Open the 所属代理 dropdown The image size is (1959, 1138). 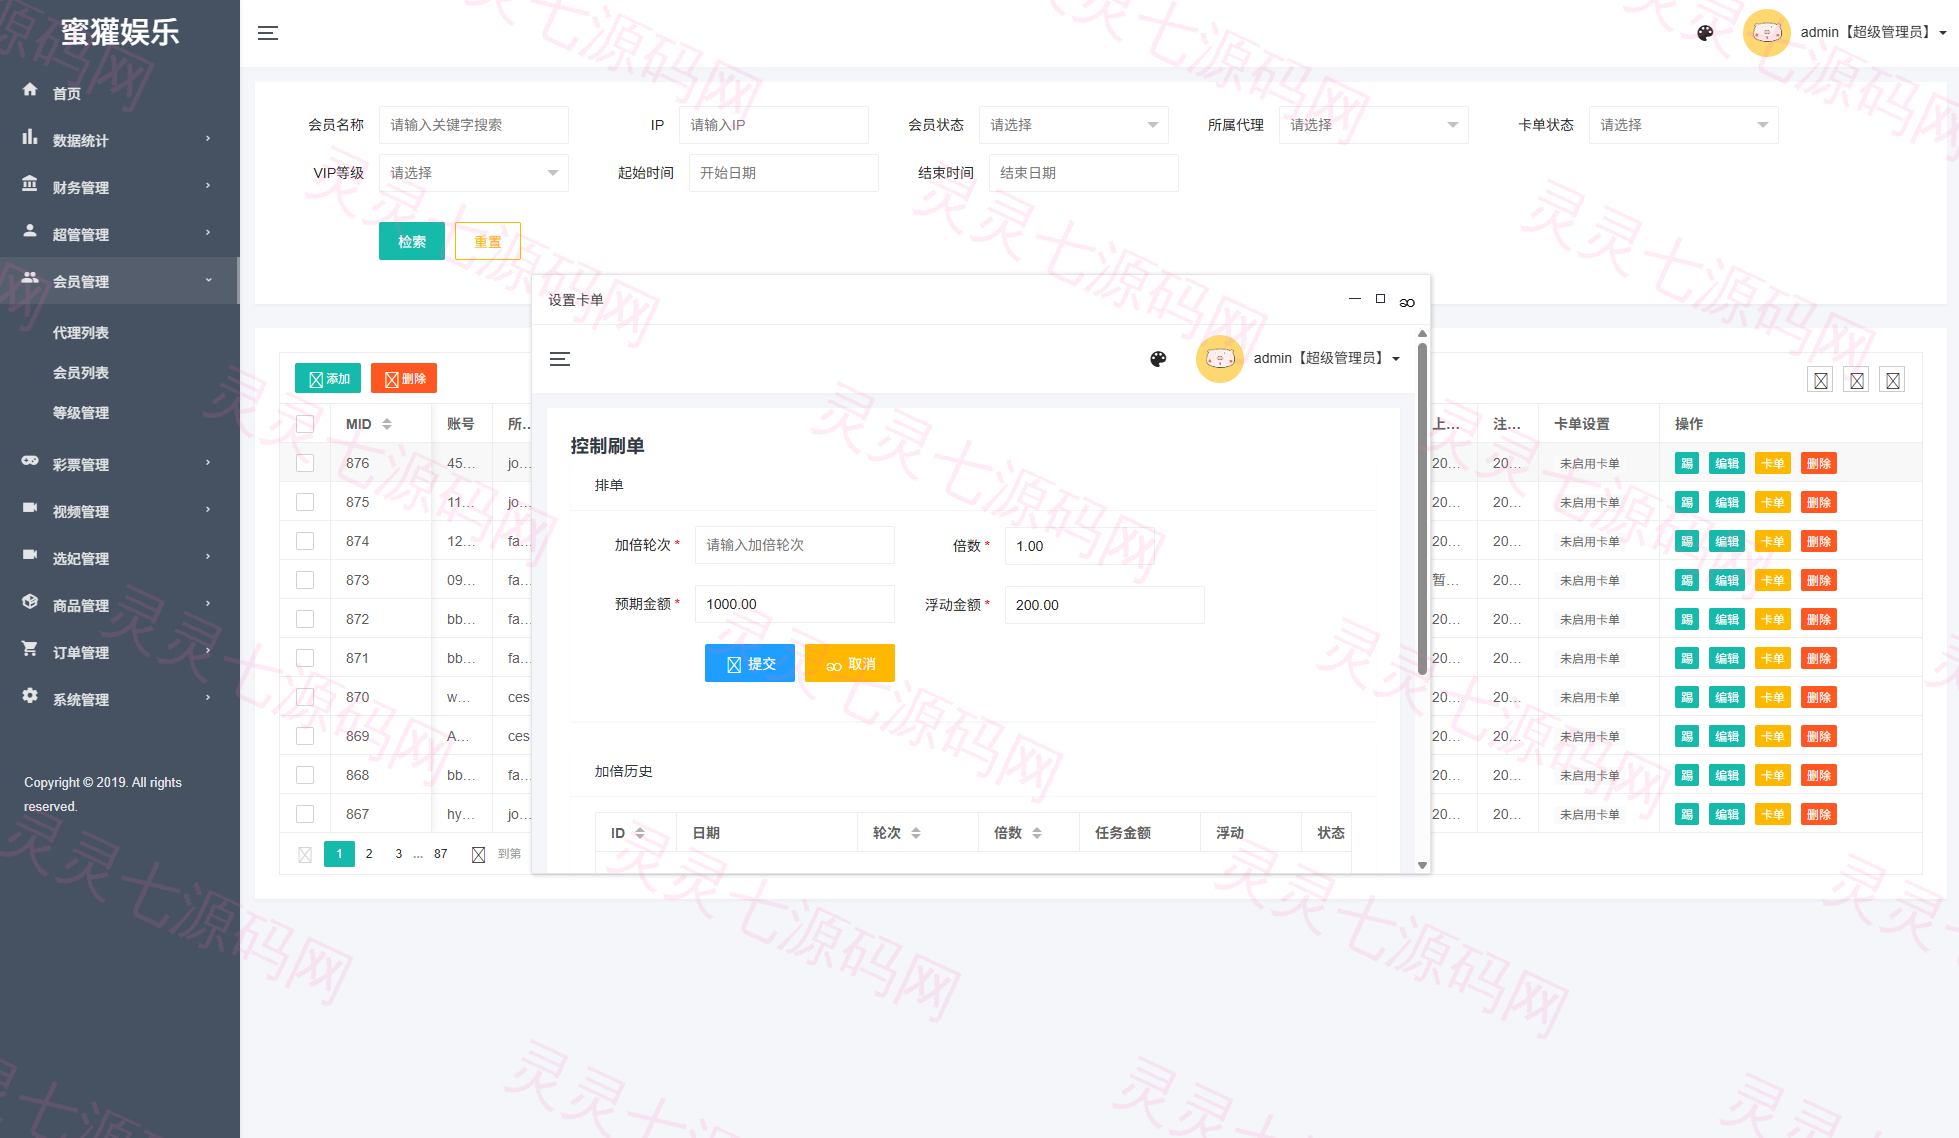pos(1373,125)
